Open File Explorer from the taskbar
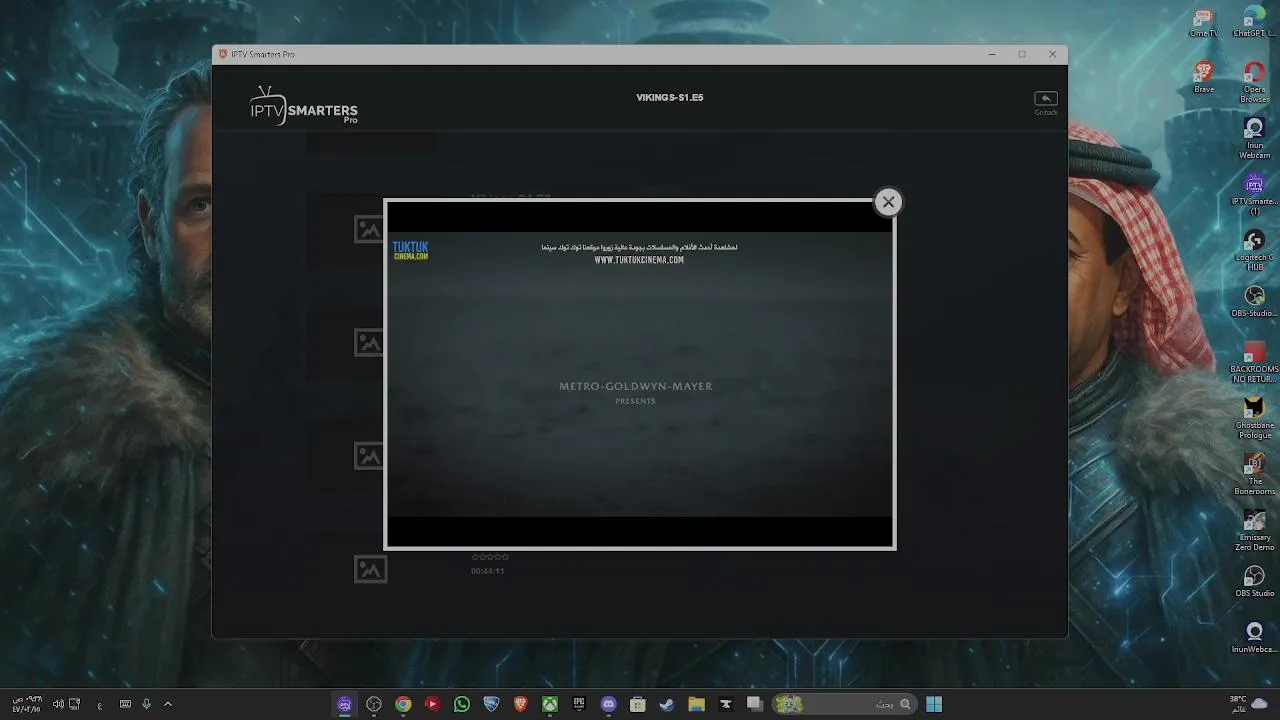1280x720 pixels. (x=696, y=704)
